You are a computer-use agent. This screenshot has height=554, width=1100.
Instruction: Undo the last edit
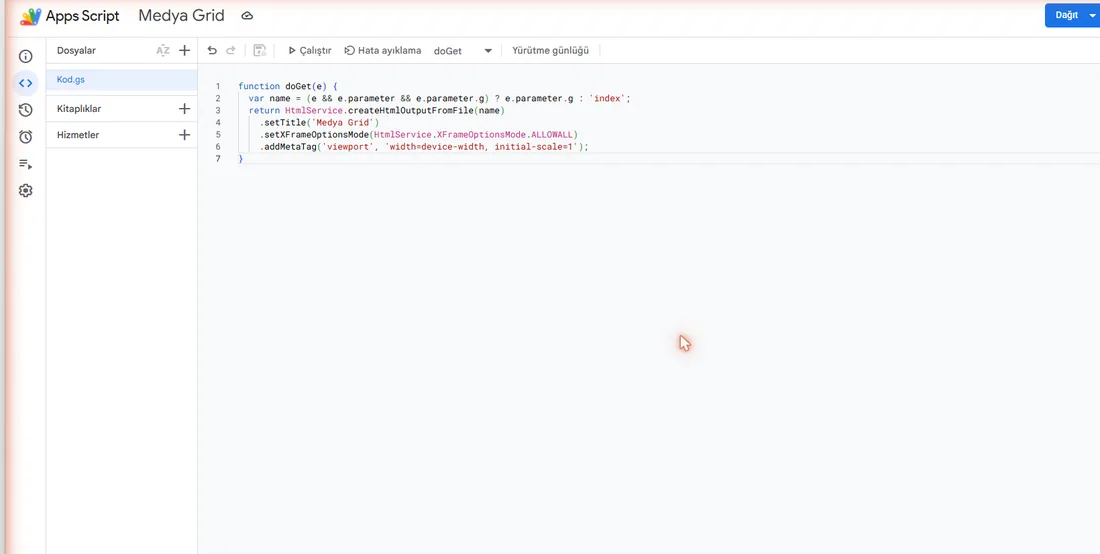(212, 50)
